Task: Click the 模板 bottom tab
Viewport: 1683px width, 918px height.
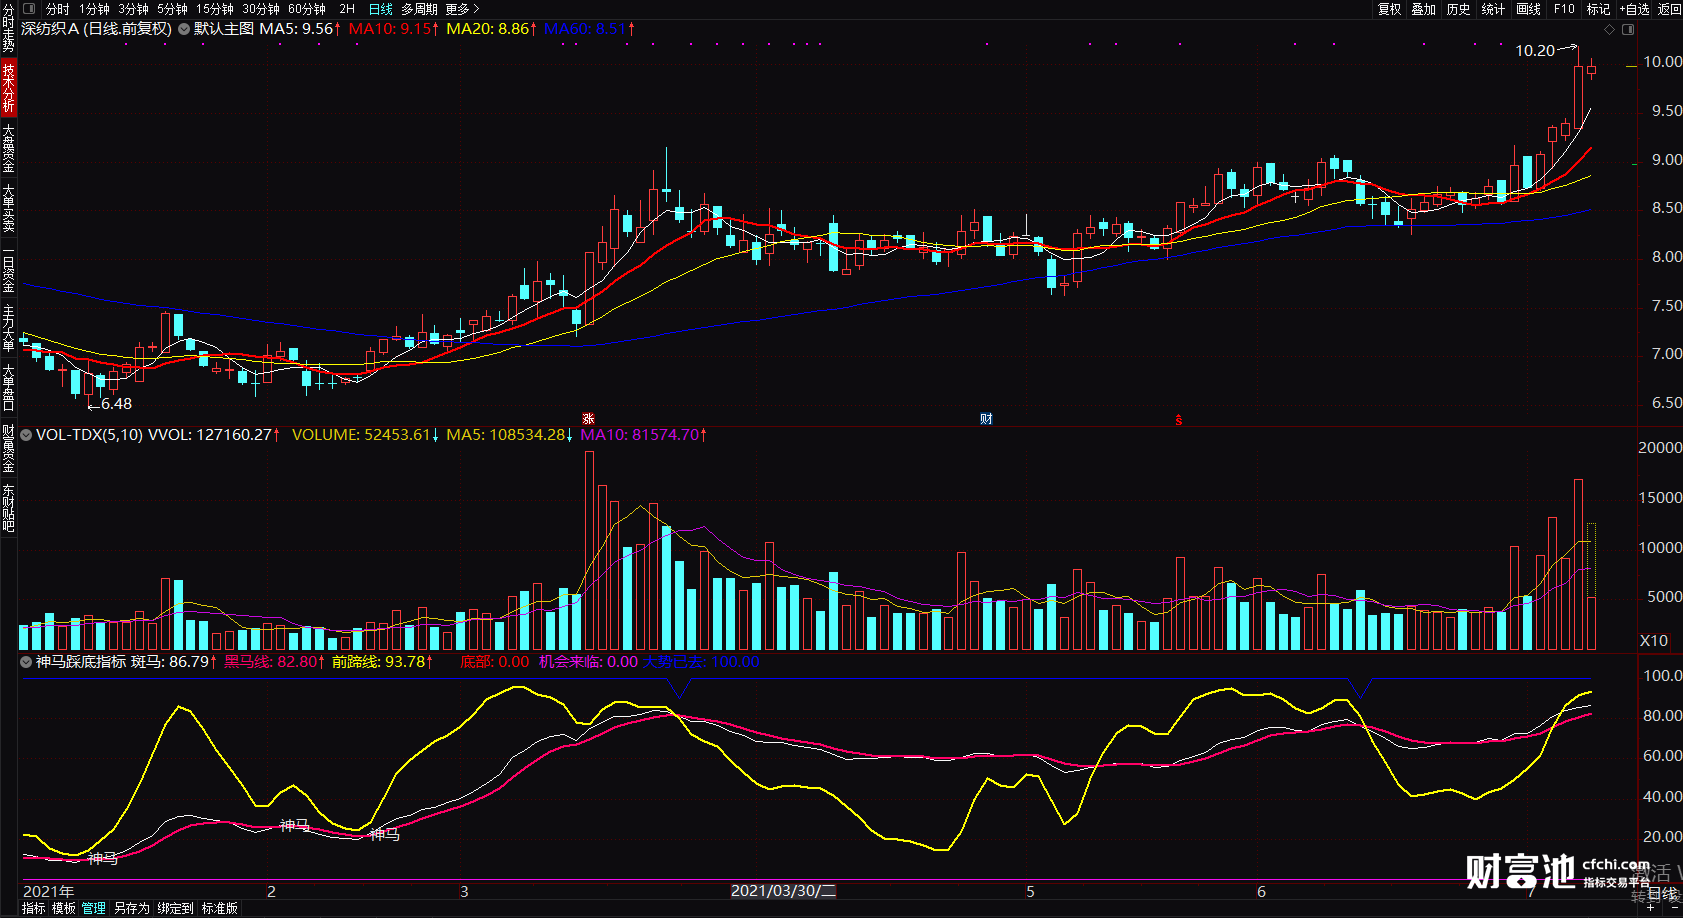Action: [64, 908]
